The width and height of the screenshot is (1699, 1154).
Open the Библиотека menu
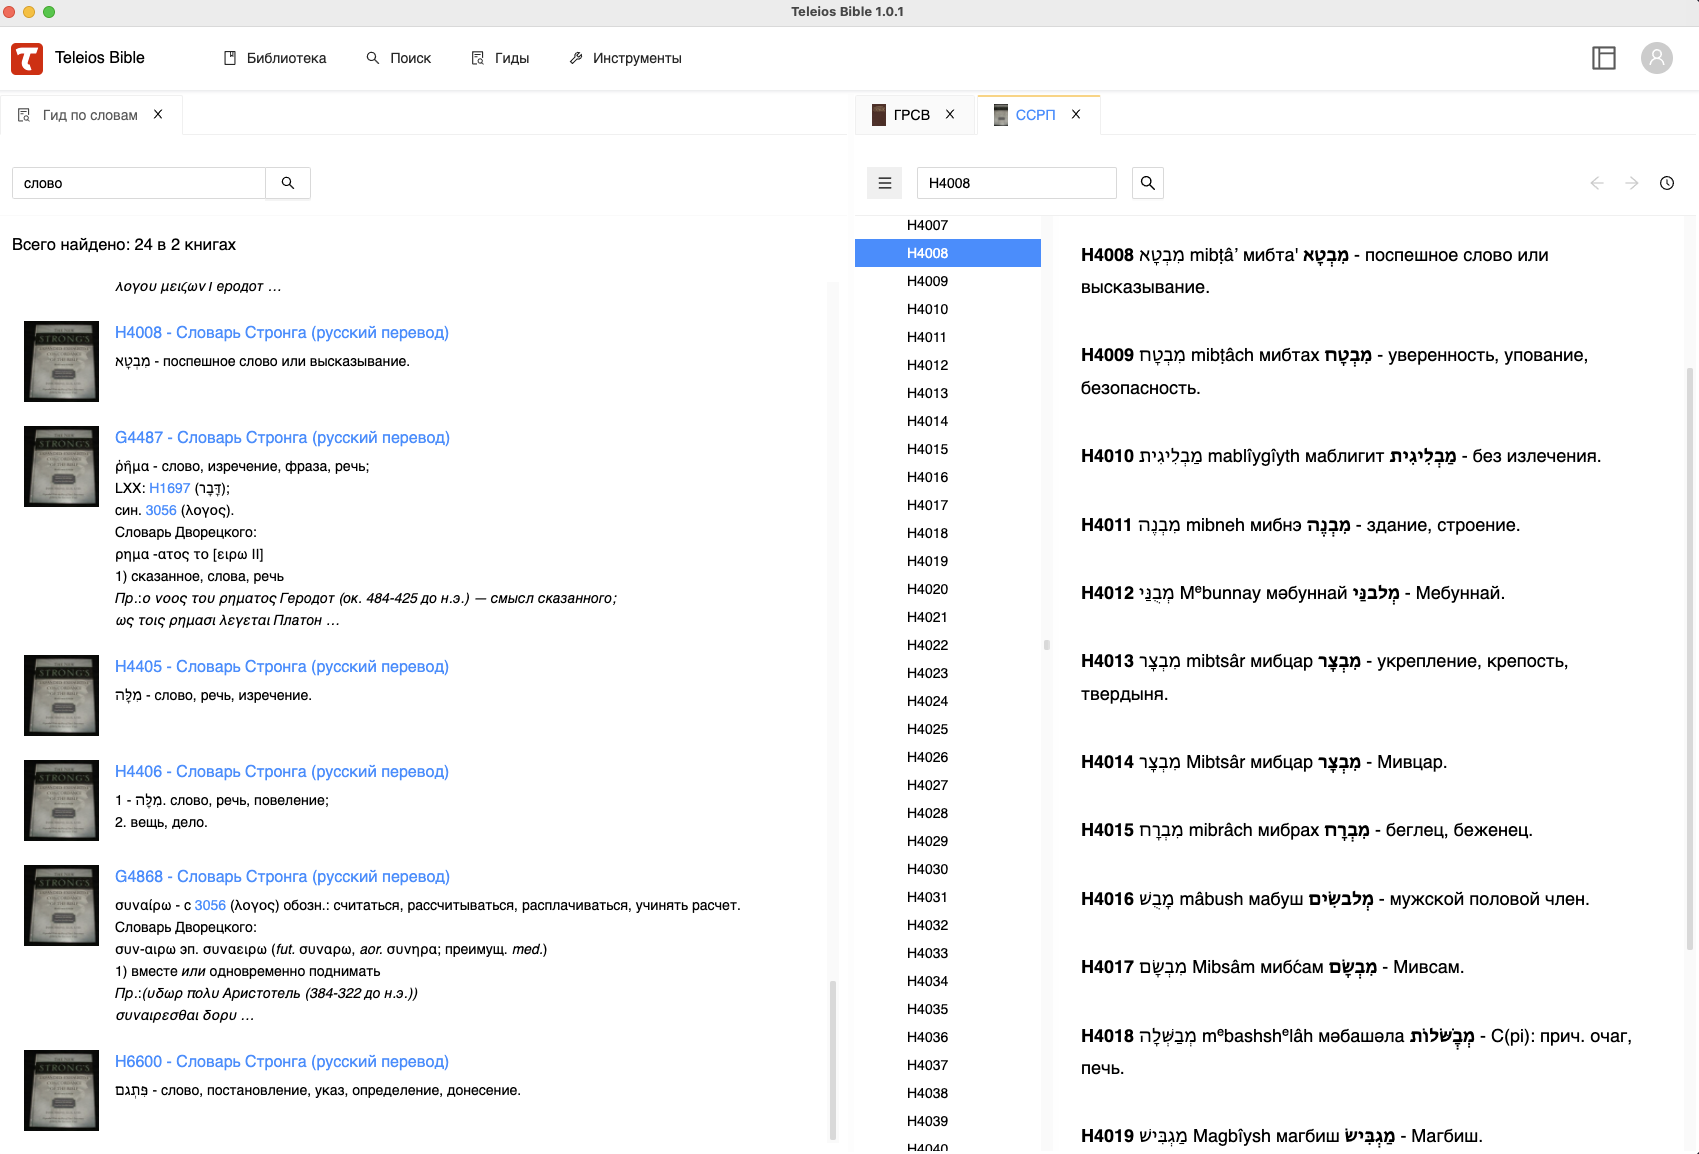tap(275, 59)
